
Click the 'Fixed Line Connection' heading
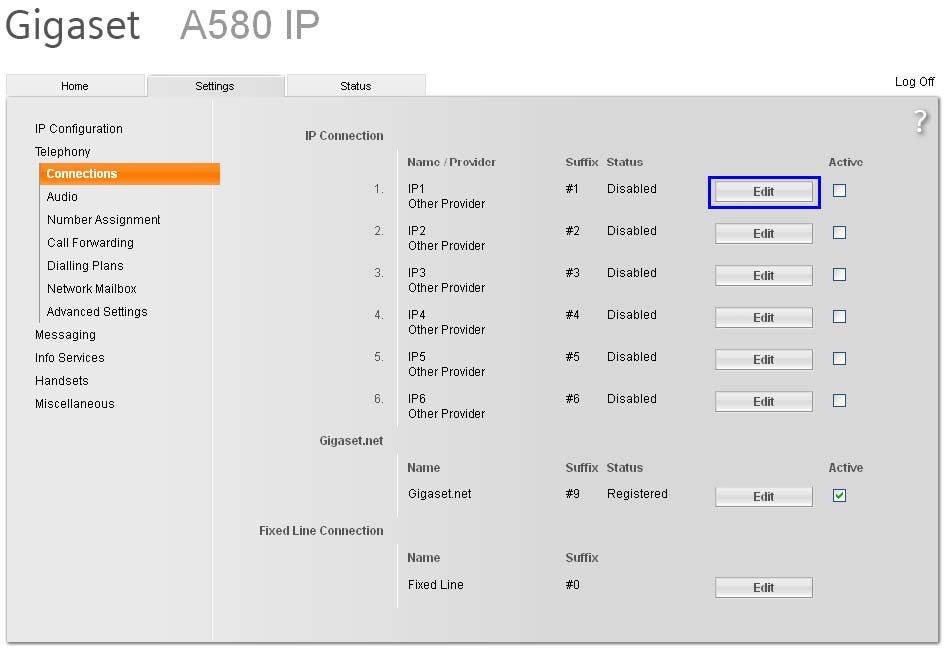pos(321,530)
